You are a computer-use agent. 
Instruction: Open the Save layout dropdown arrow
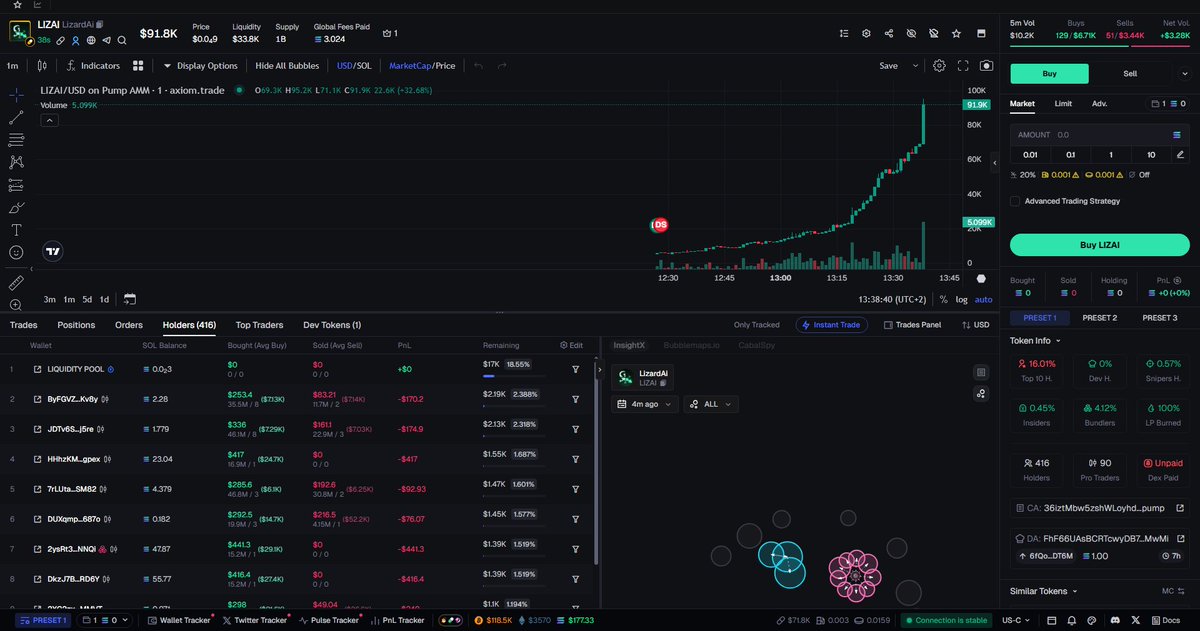point(915,66)
